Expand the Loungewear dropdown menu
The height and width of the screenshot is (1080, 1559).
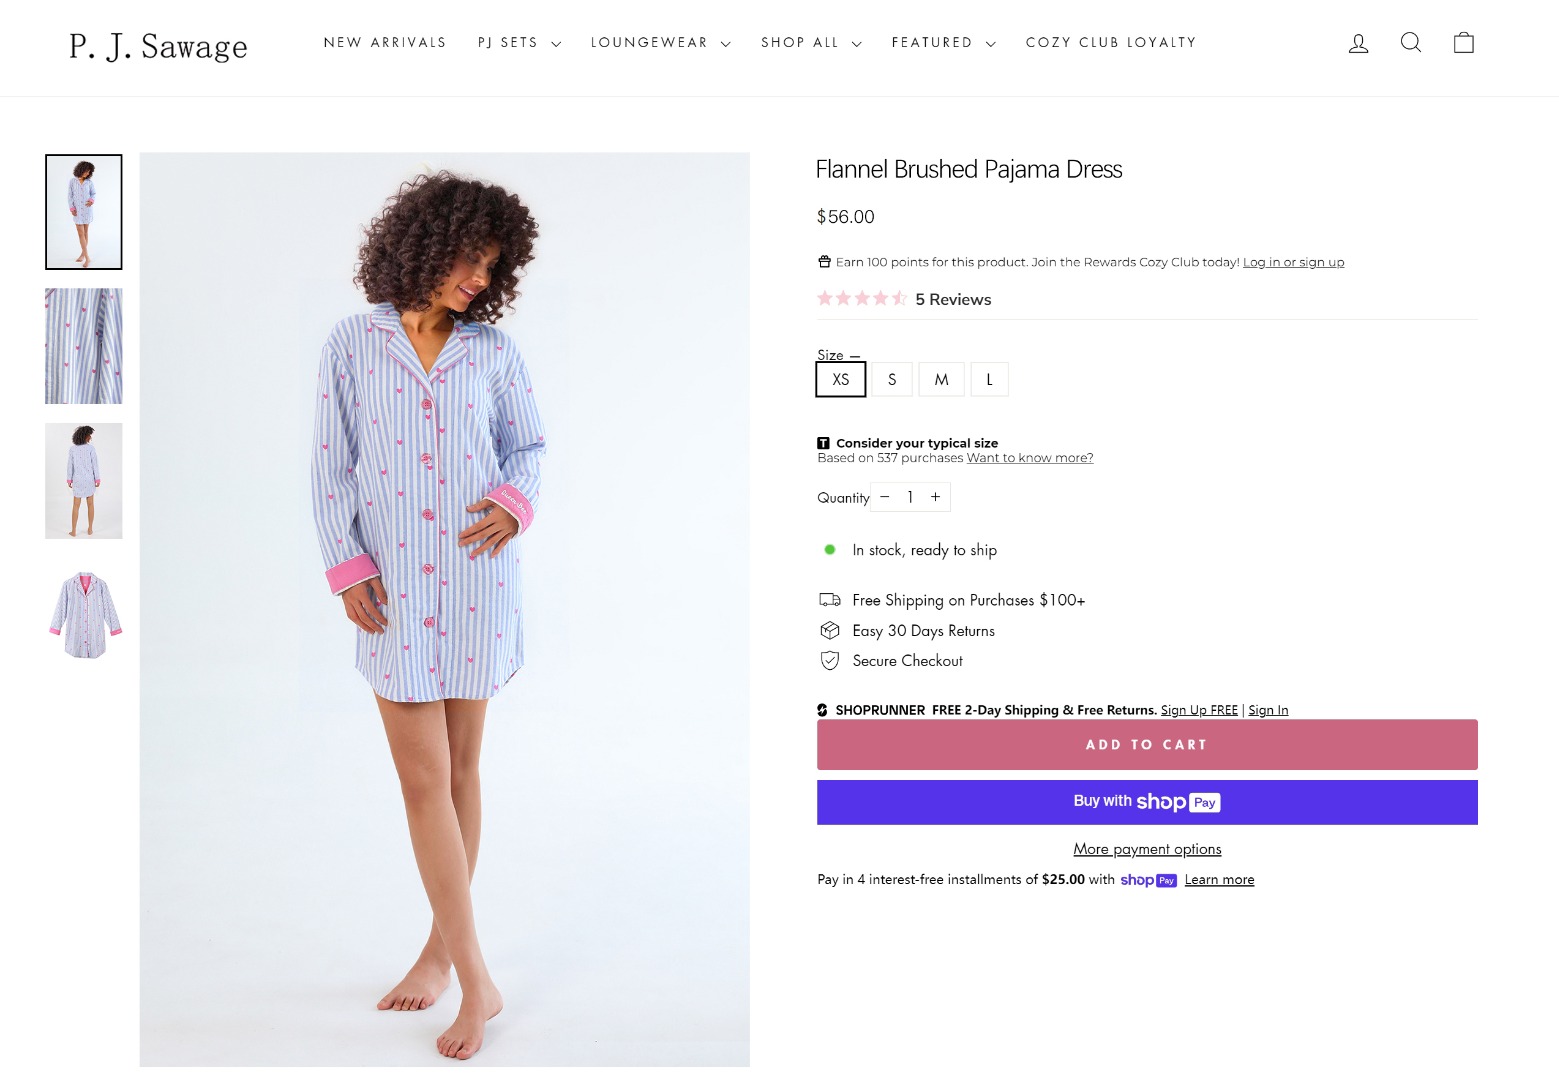(660, 43)
